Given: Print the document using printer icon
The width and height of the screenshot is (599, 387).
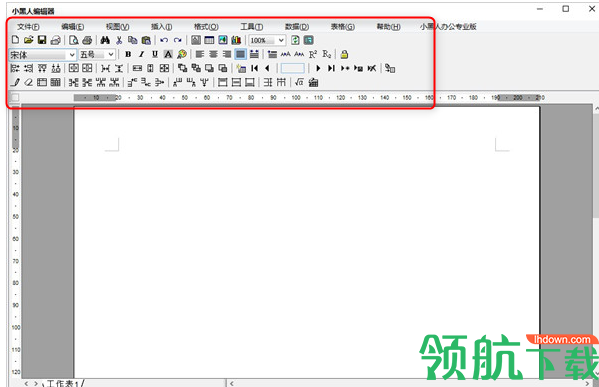Looking at the screenshot, I should (87, 40).
